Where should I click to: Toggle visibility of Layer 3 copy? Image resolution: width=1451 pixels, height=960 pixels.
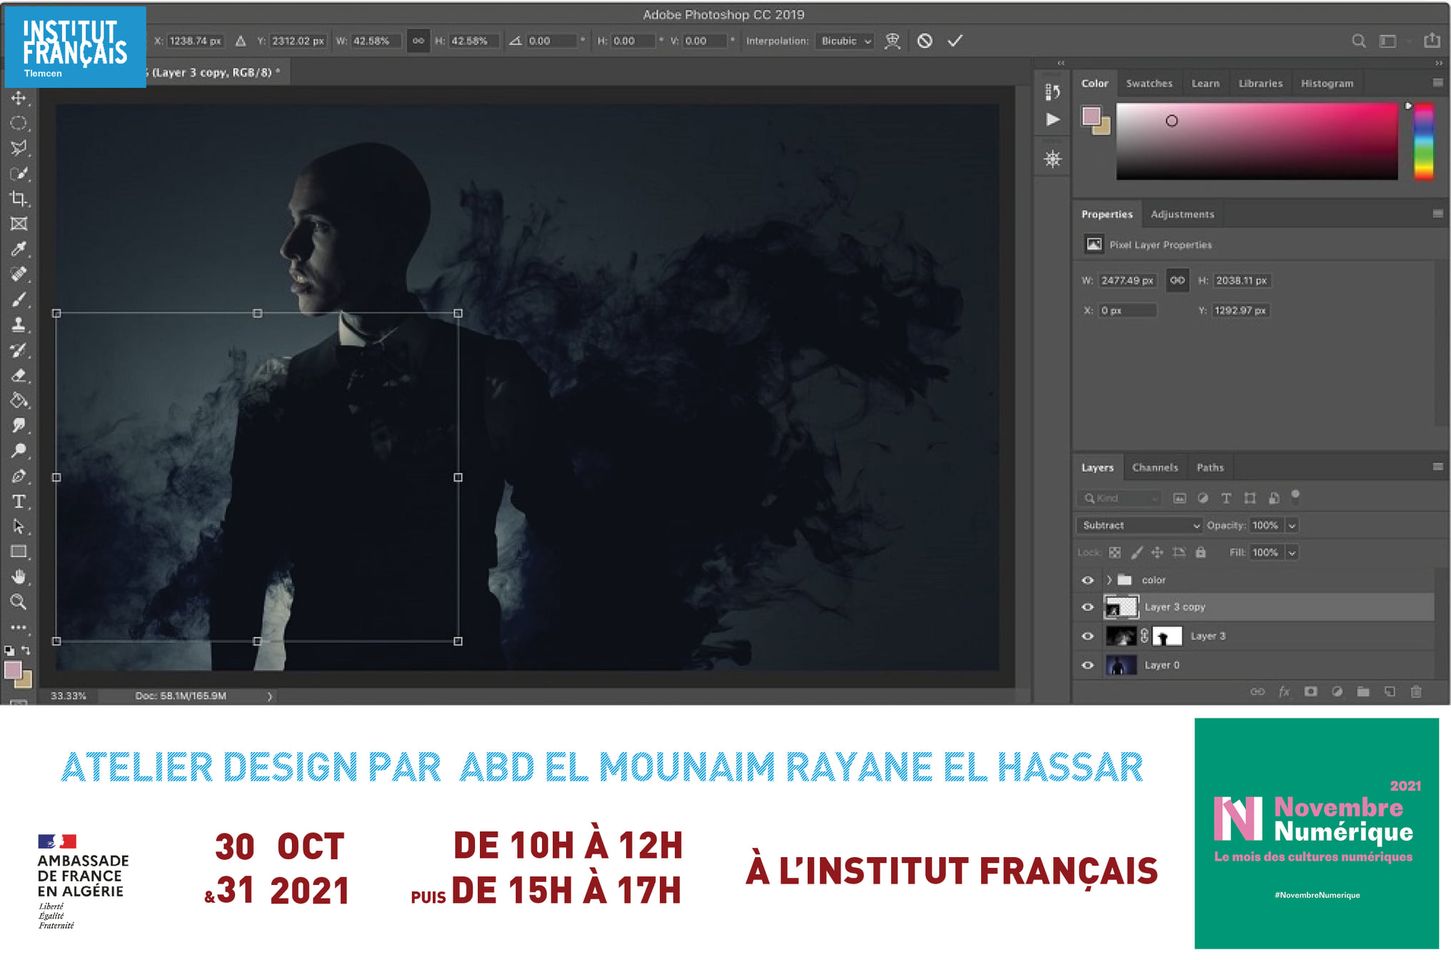click(x=1088, y=607)
